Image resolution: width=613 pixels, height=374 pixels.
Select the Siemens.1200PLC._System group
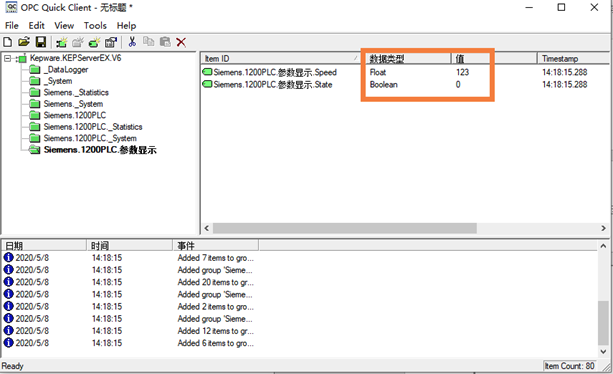coord(90,138)
